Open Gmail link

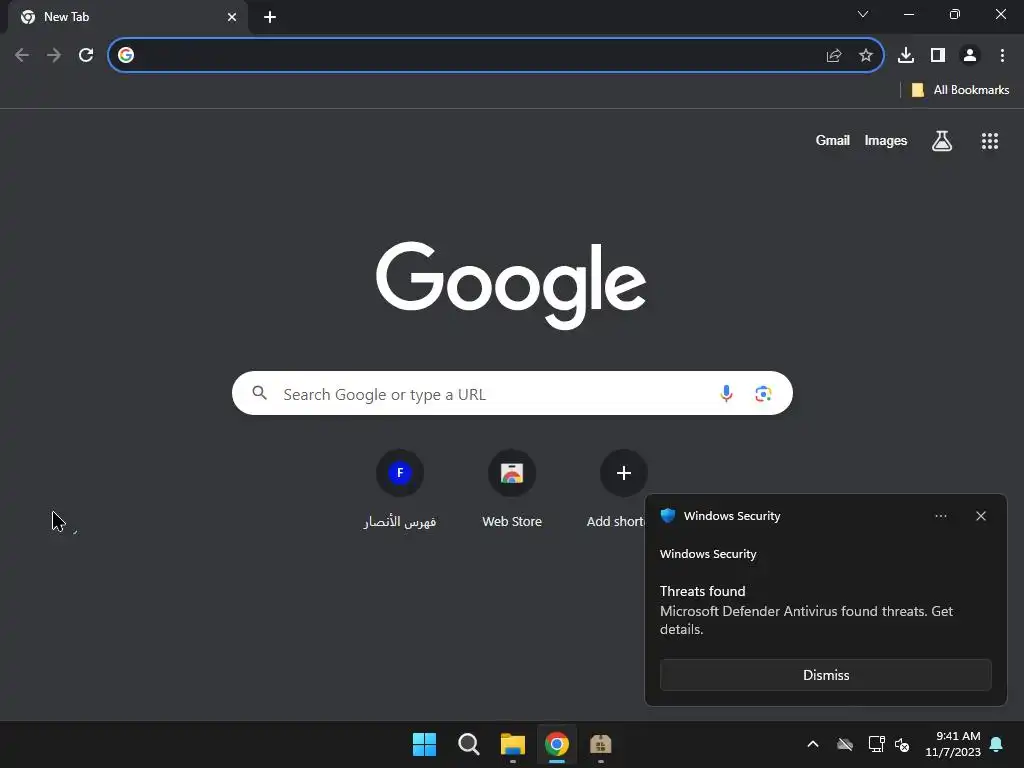point(833,140)
